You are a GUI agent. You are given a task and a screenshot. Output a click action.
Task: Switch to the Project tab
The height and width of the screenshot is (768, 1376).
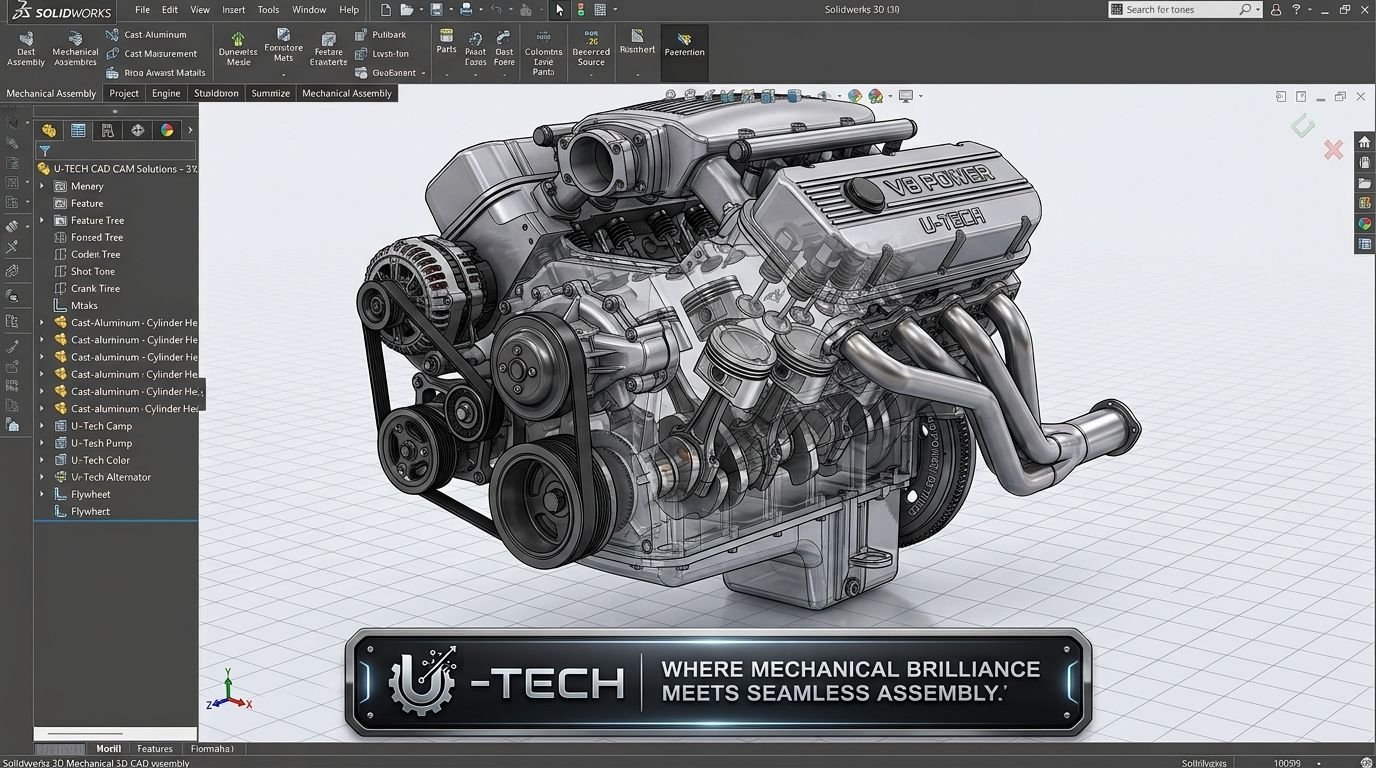[x=124, y=93]
